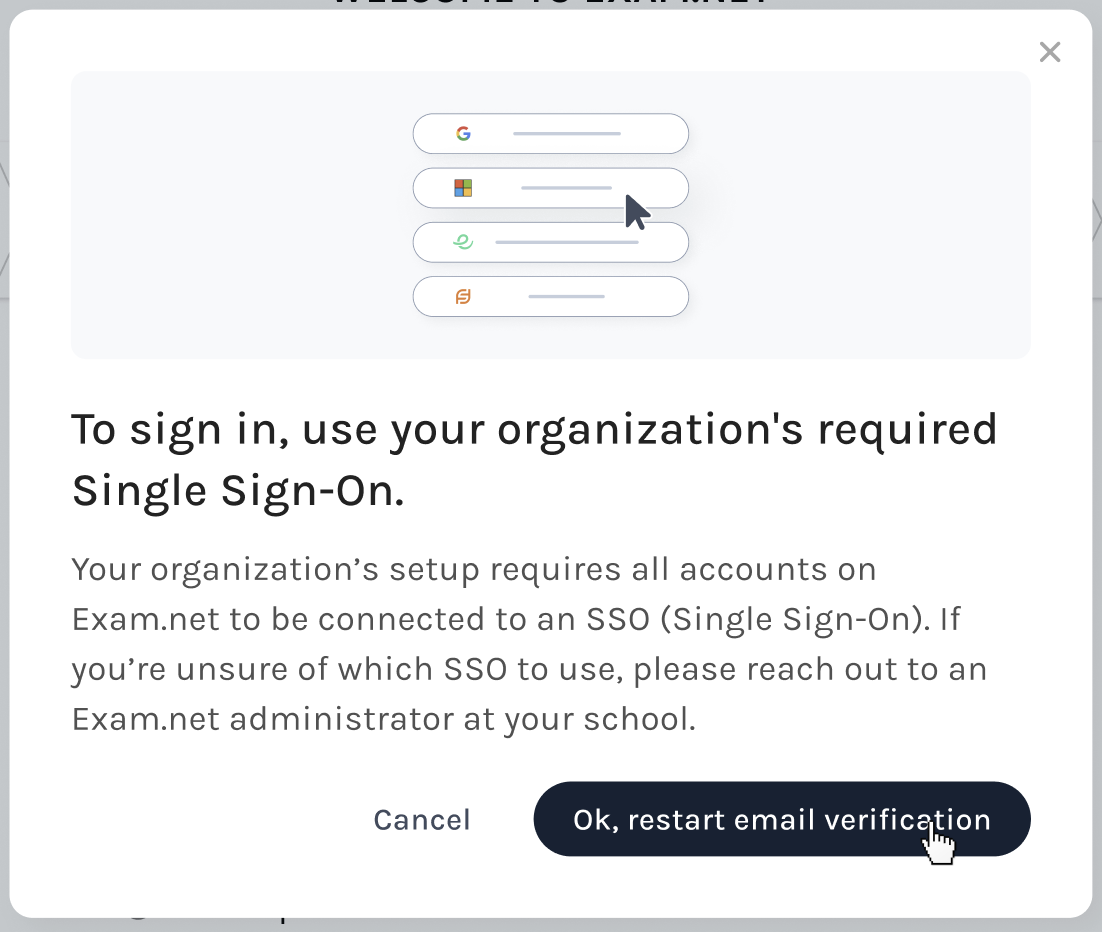Close the Single Sign-On dialog
Image resolution: width=1102 pixels, height=932 pixels.
[x=1050, y=52]
